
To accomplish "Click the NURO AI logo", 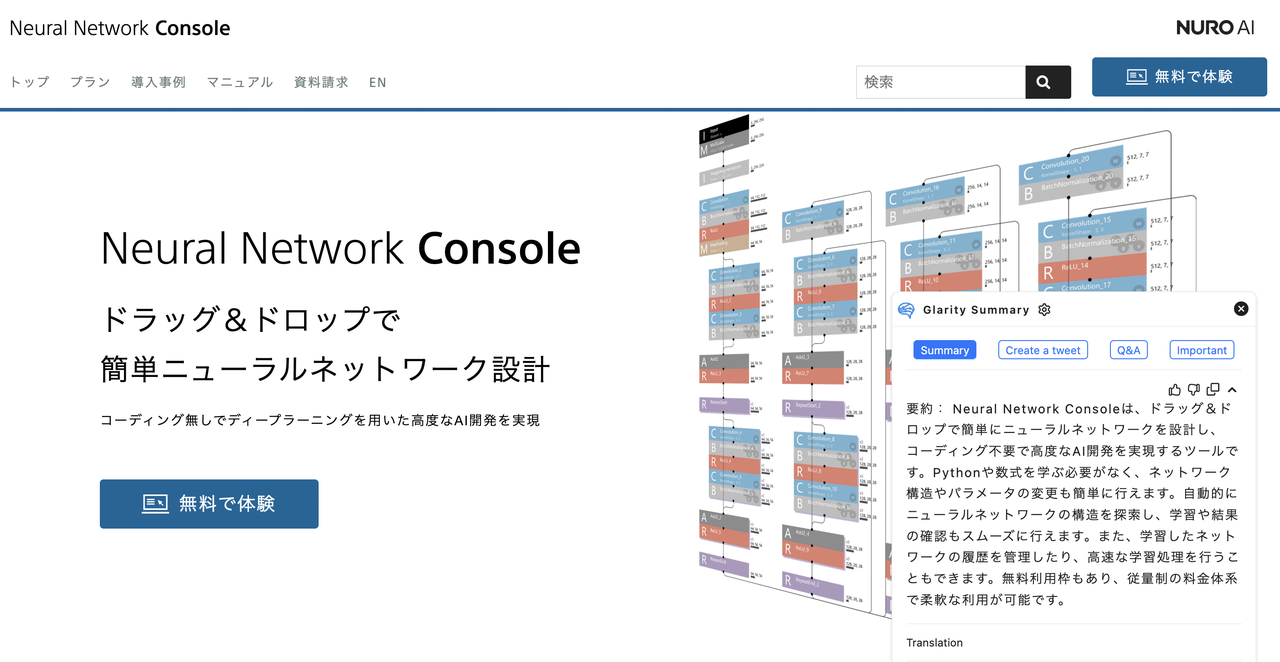I will [x=1214, y=28].
